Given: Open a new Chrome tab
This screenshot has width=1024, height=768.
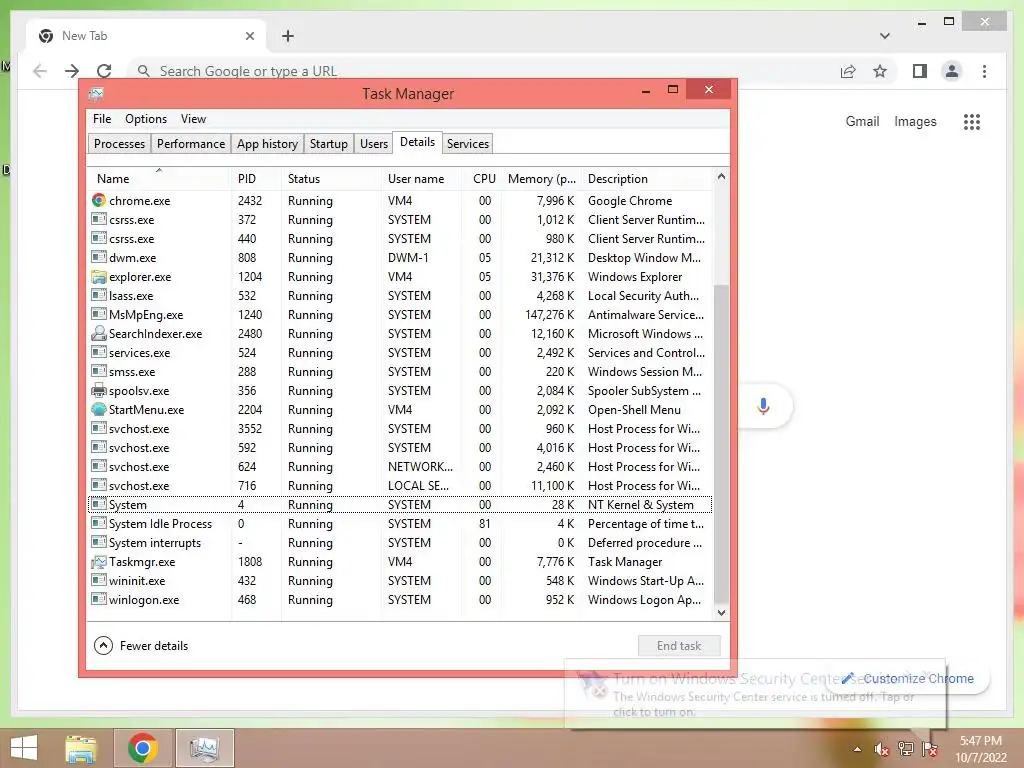Looking at the screenshot, I should point(287,36).
